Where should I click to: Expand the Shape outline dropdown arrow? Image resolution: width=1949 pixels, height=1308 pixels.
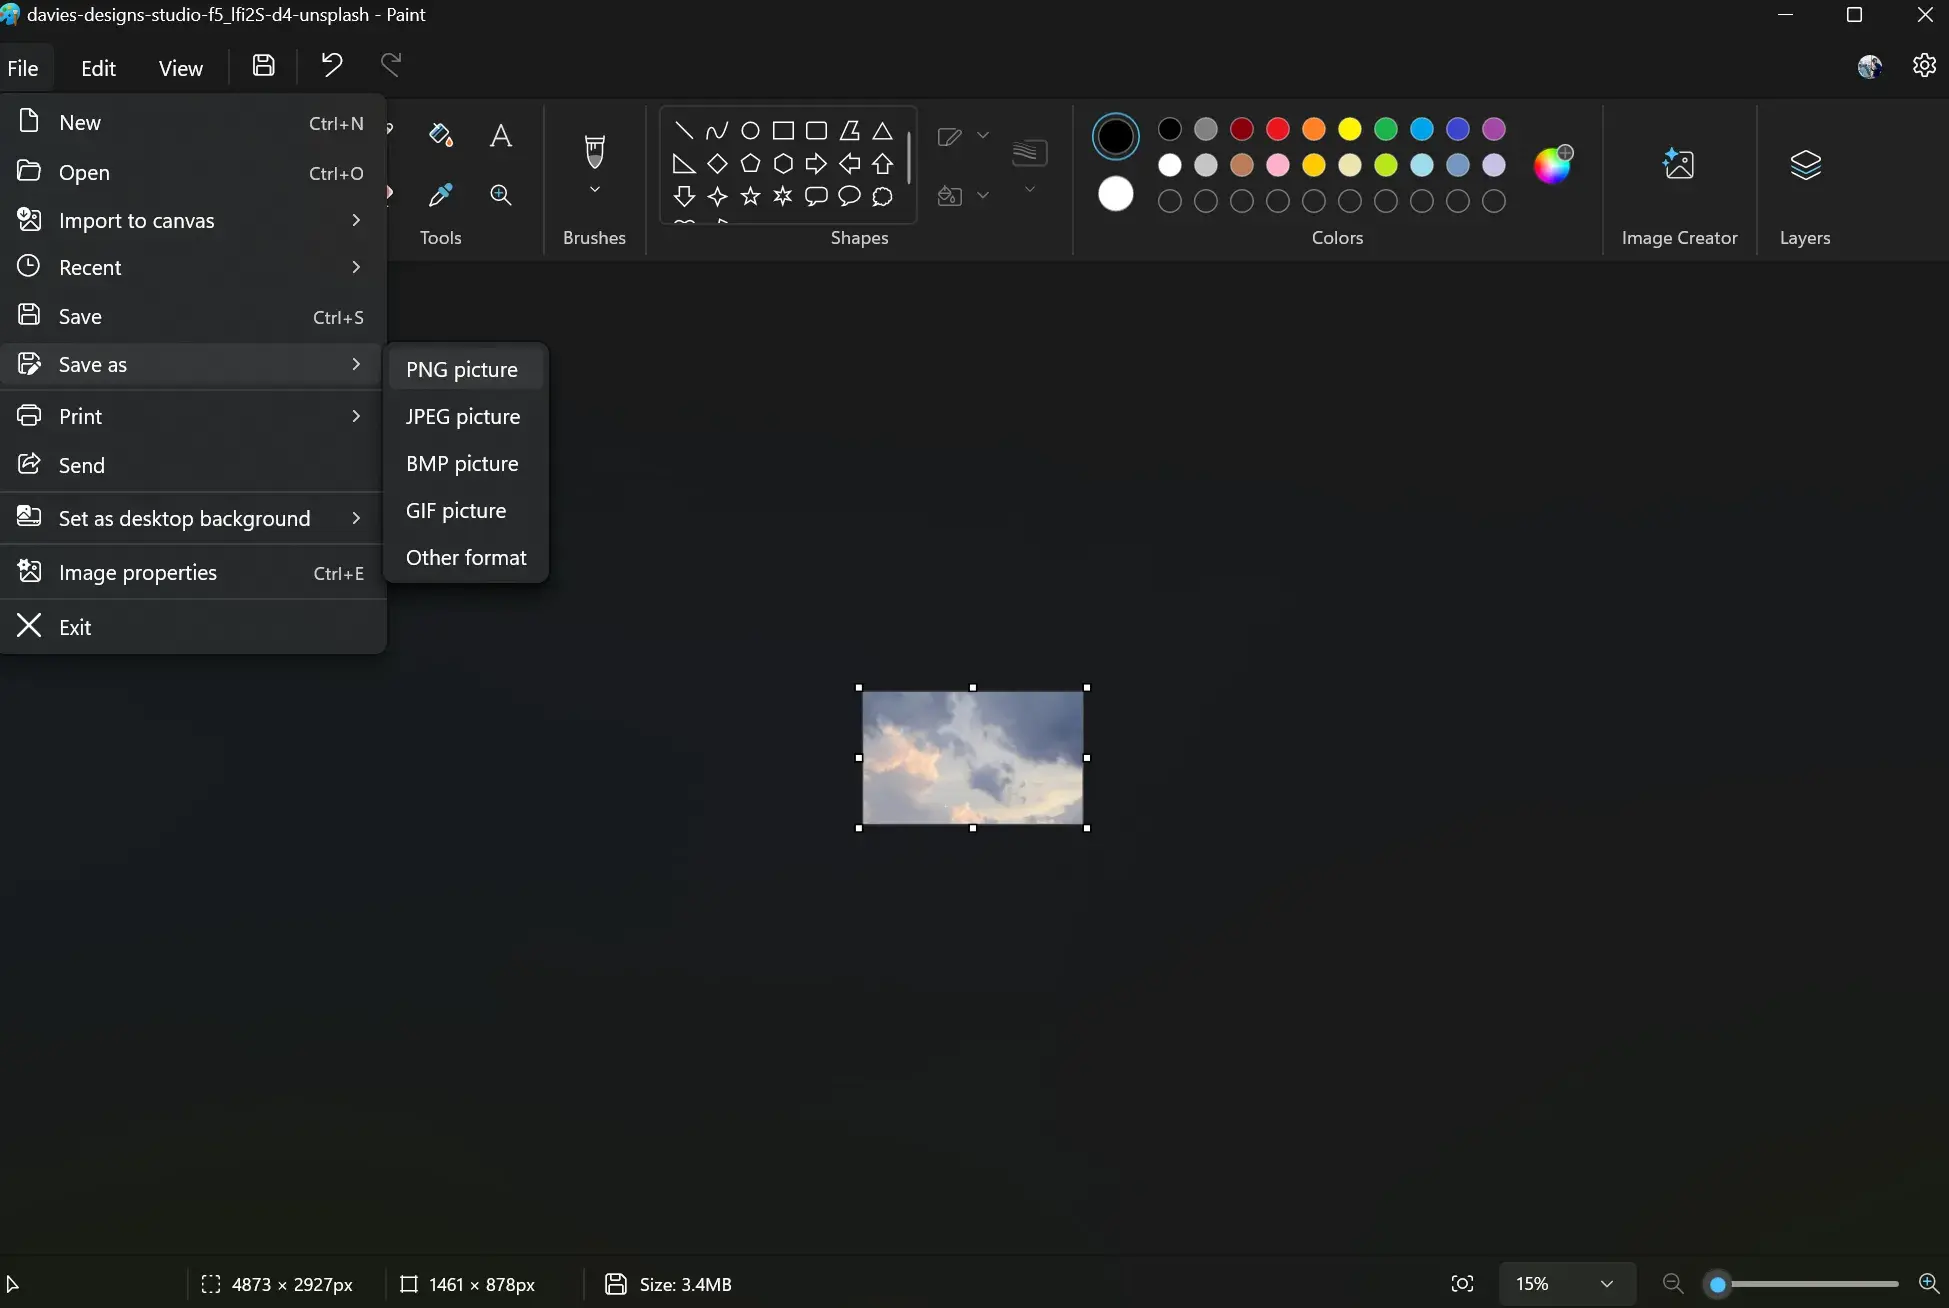click(x=984, y=135)
